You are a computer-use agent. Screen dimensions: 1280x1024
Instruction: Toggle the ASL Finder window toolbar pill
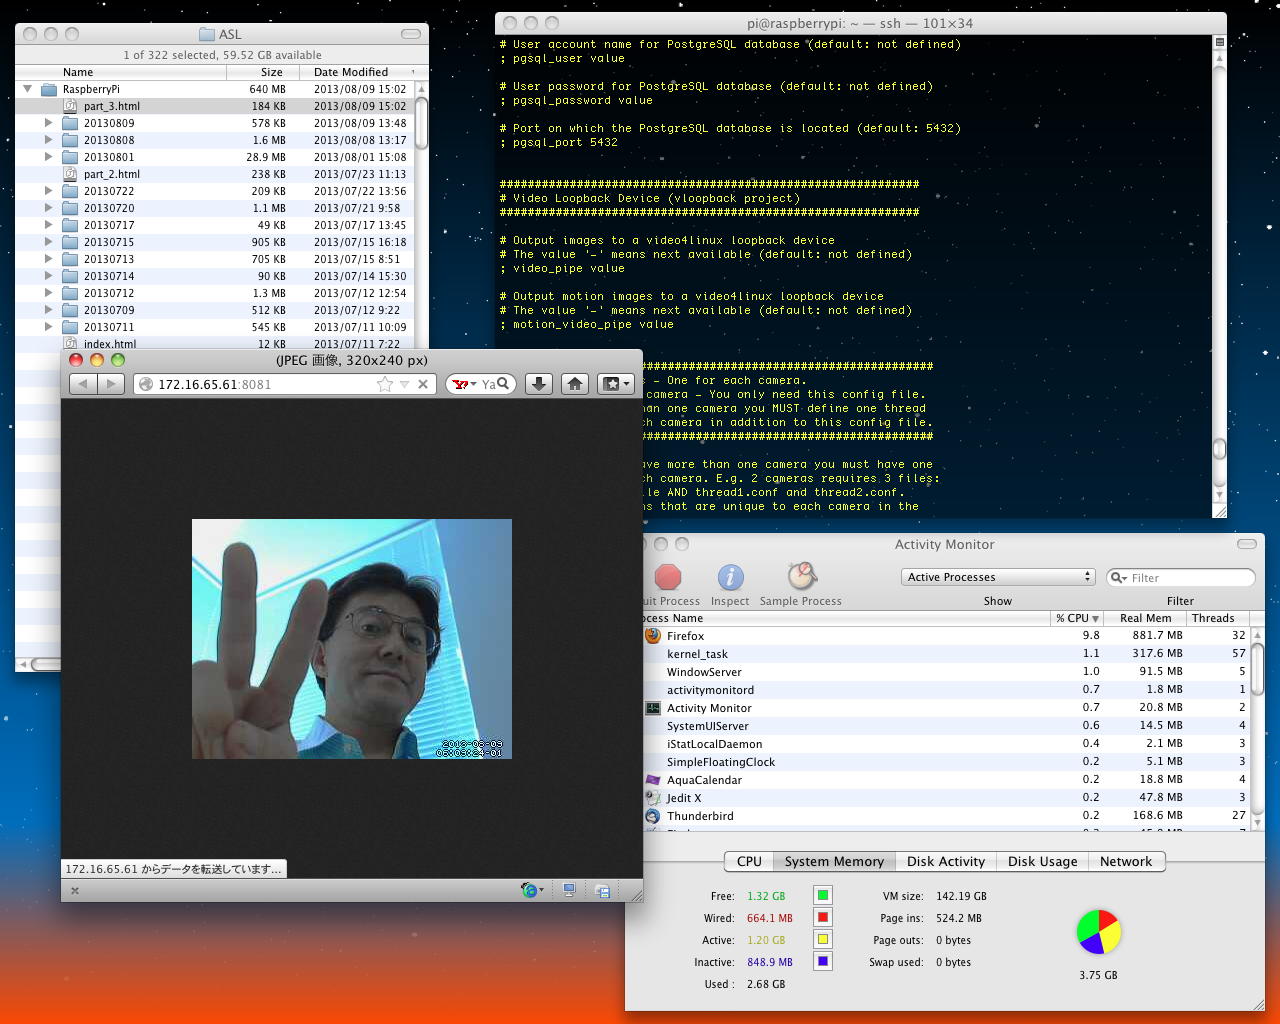pyautogui.click(x=411, y=34)
